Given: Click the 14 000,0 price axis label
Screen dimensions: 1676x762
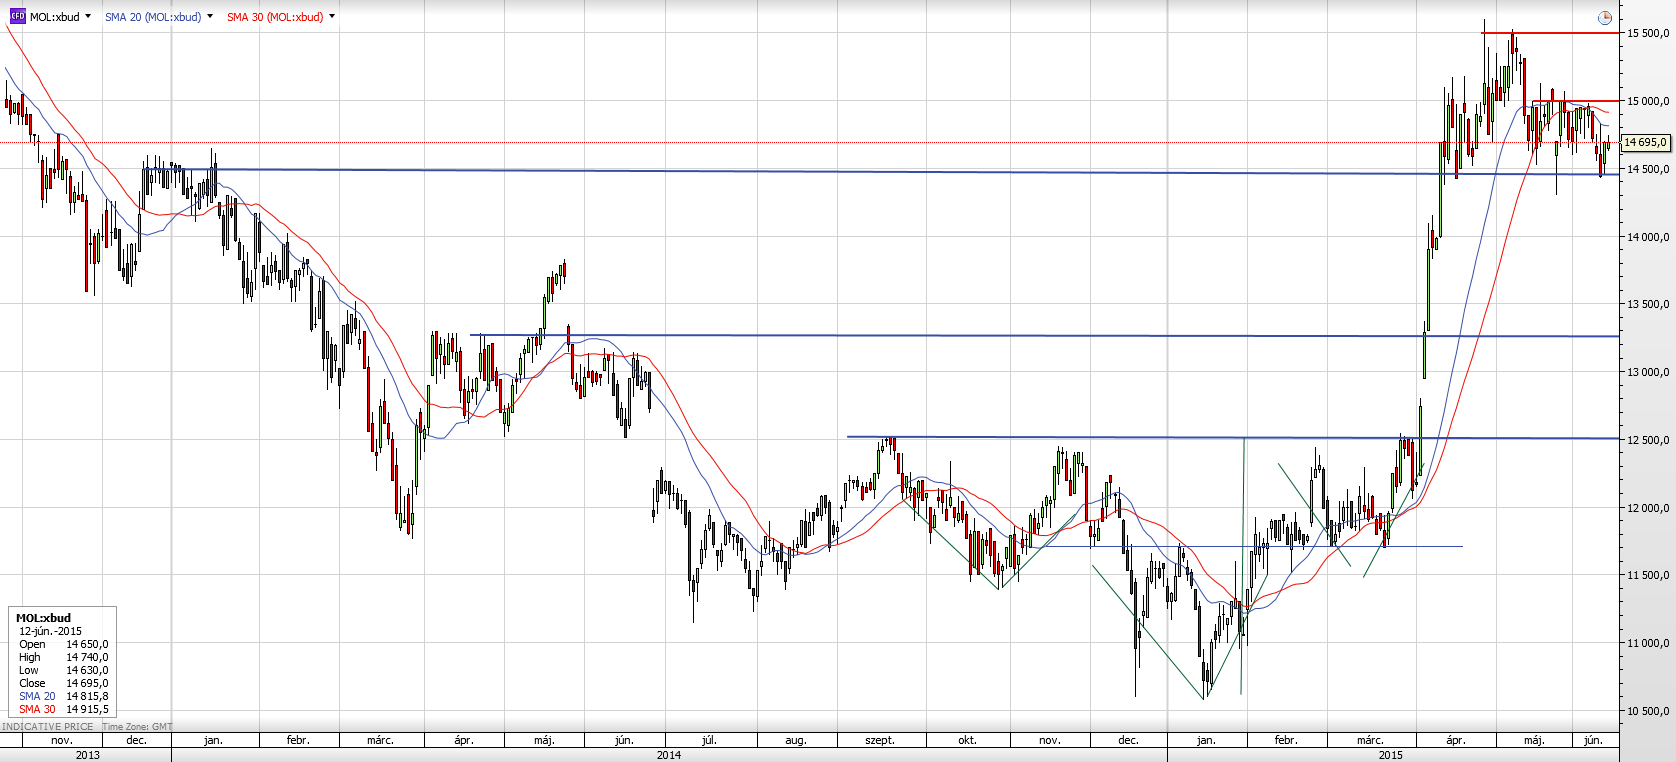Looking at the screenshot, I should click(x=1648, y=237).
